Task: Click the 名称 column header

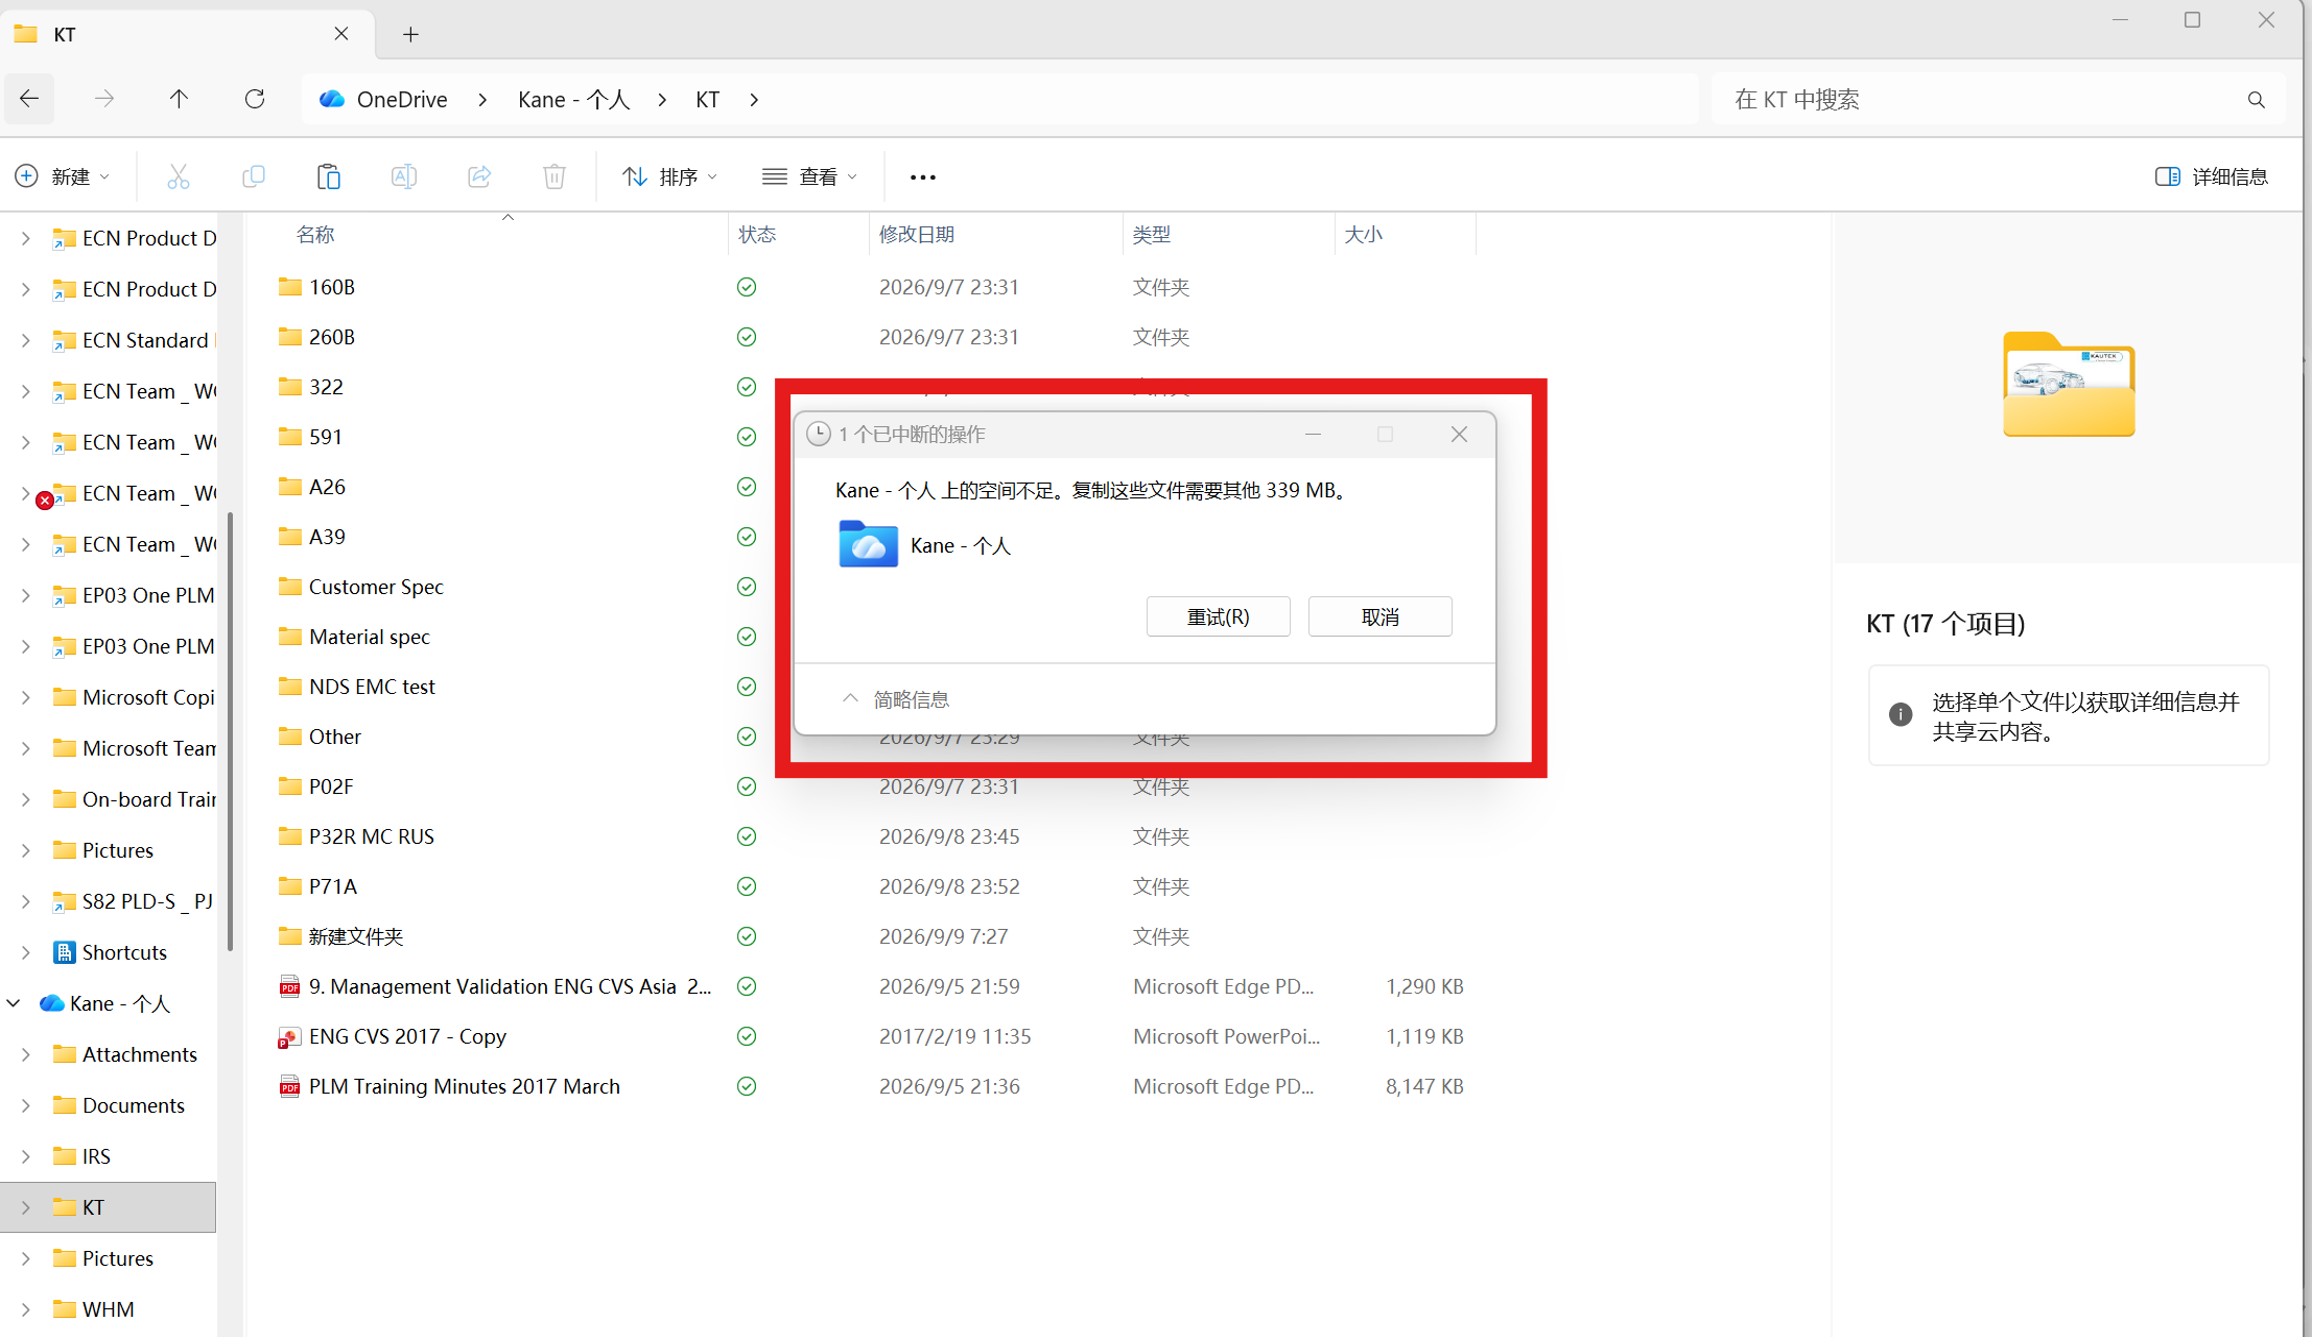Action: 315,234
